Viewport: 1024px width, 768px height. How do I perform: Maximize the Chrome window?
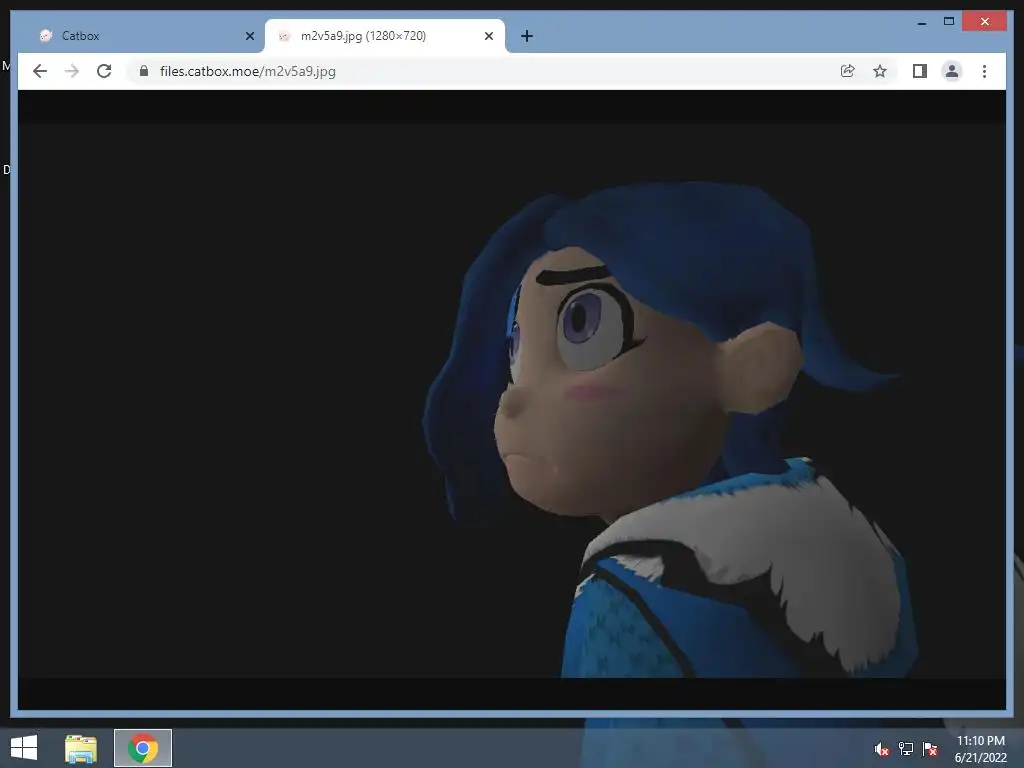tap(949, 22)
